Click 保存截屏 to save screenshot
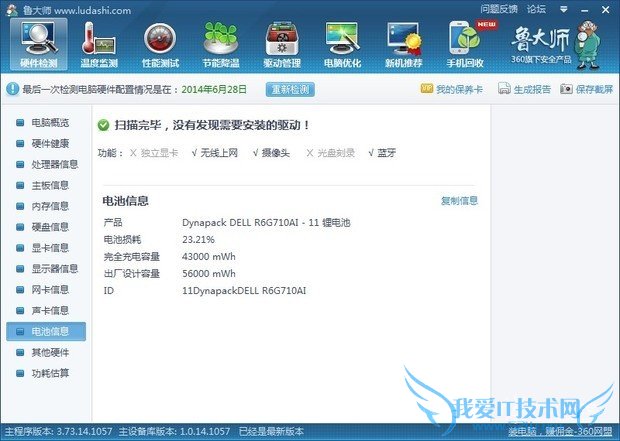This screenshot has height=441, width=620. tap(586, 89)
